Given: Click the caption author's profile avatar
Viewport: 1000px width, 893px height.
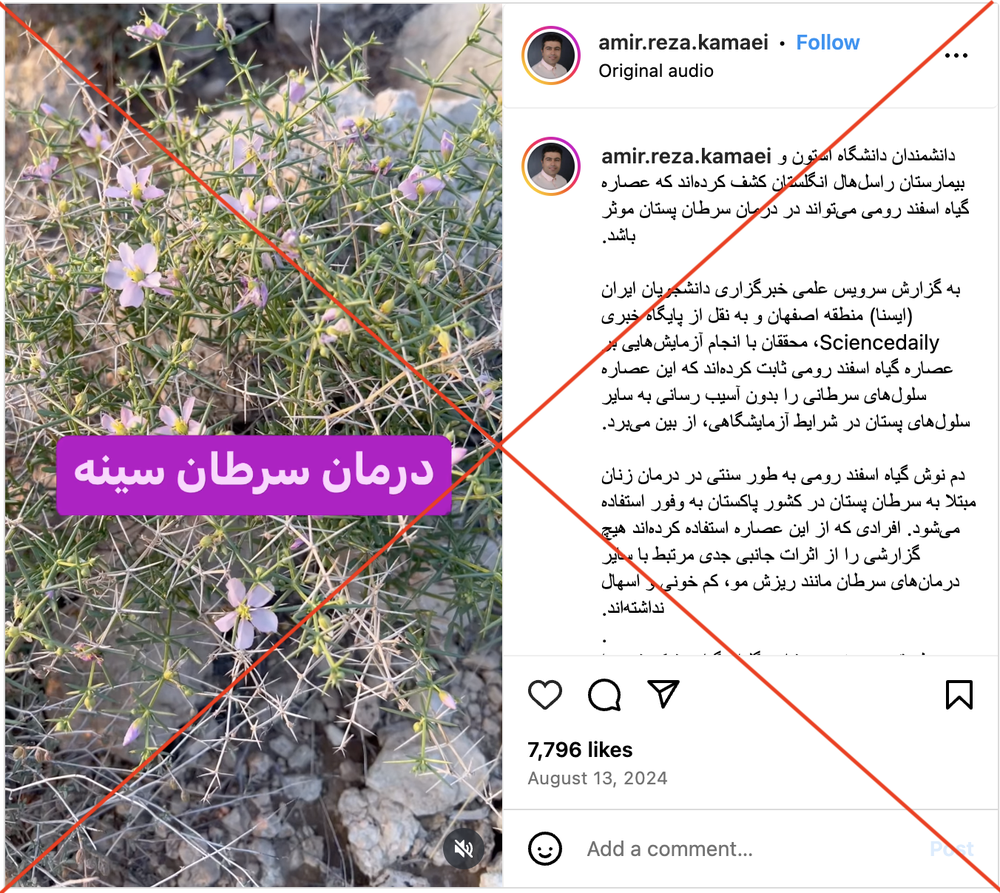Looking at the screenshot, I should point(551,166).
